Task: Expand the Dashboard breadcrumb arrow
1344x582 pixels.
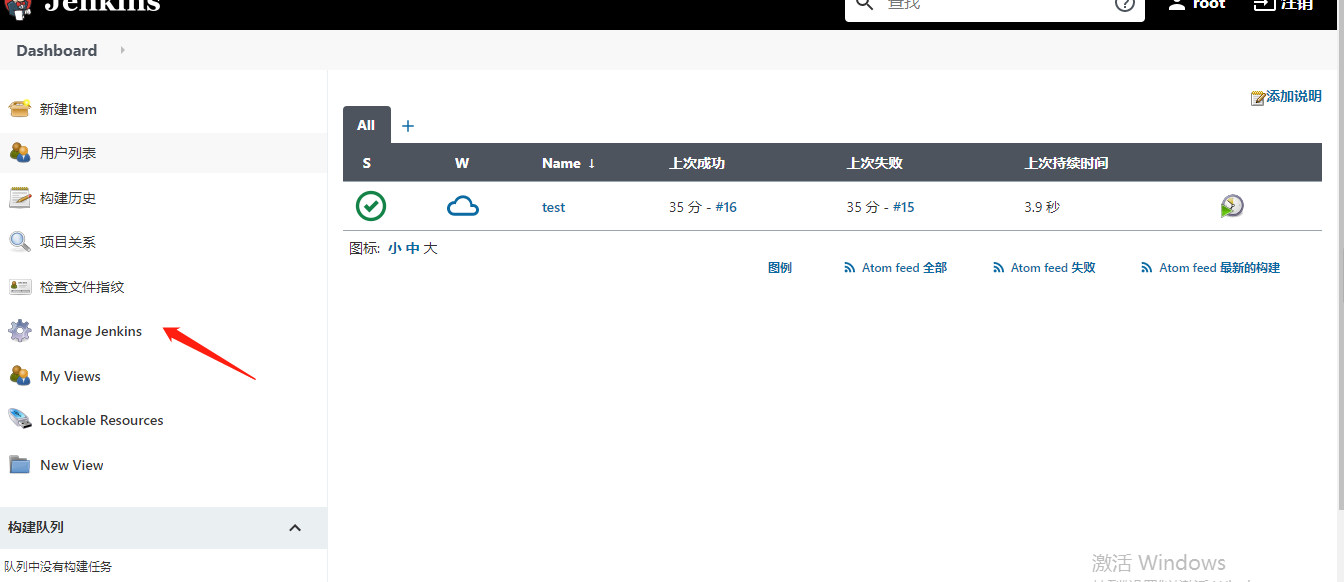Action: point(123,49)
